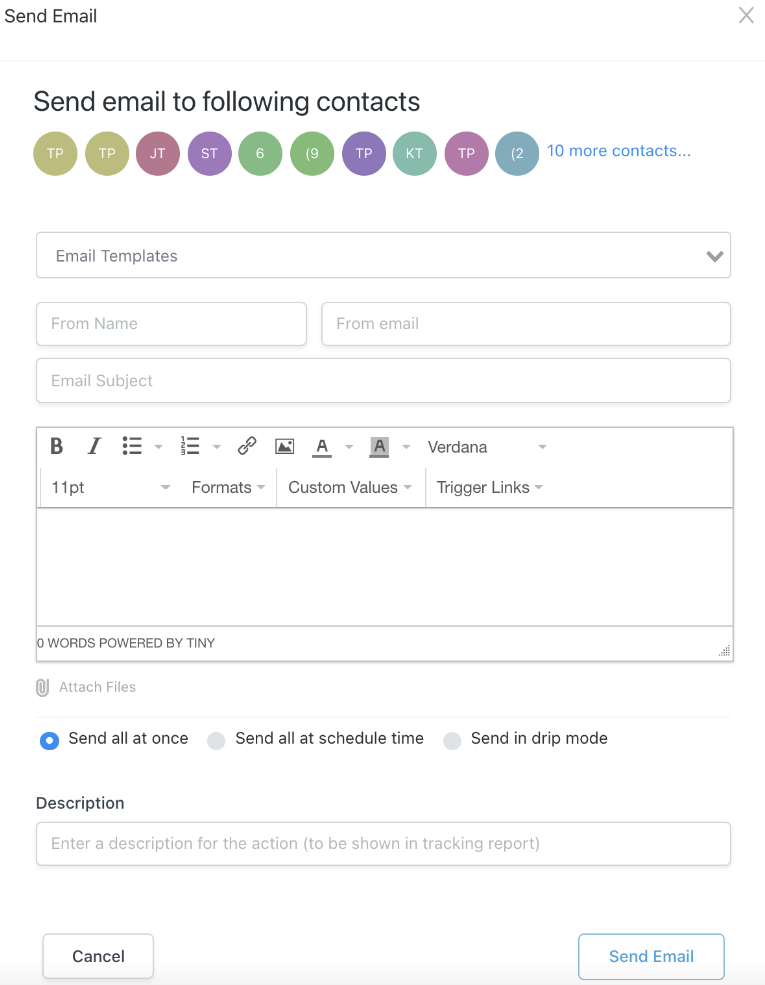Open the Trigger Links menu

489,487
